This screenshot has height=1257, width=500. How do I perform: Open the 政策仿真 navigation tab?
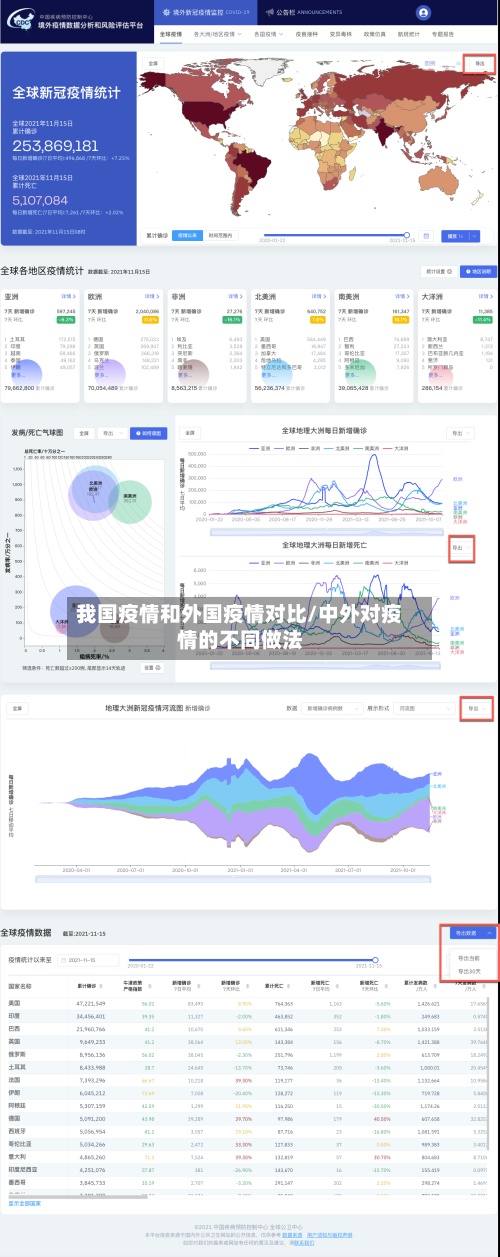[374, 34]
